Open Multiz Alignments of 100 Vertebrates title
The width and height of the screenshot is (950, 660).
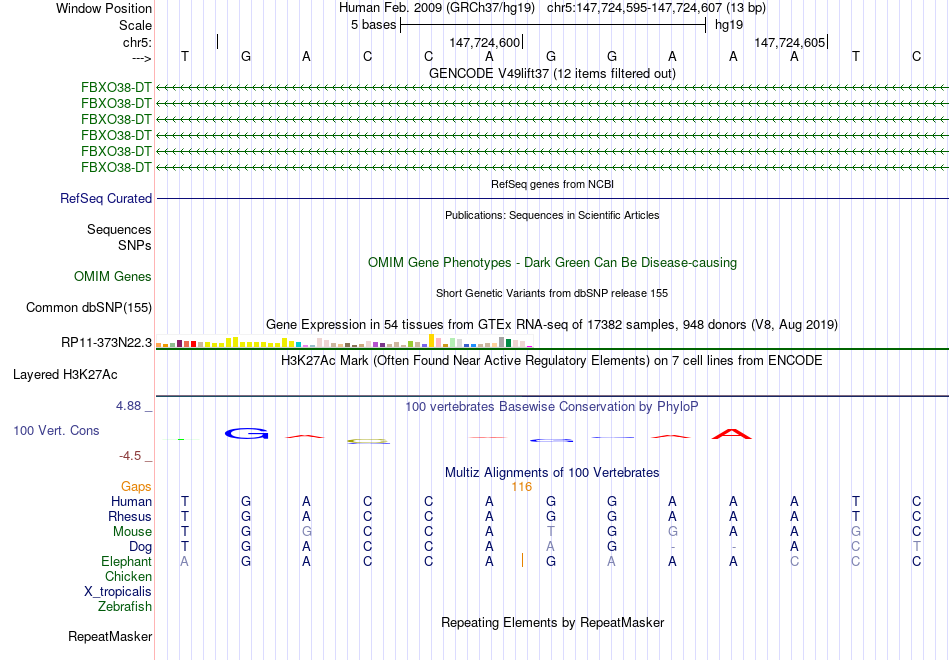552,473
